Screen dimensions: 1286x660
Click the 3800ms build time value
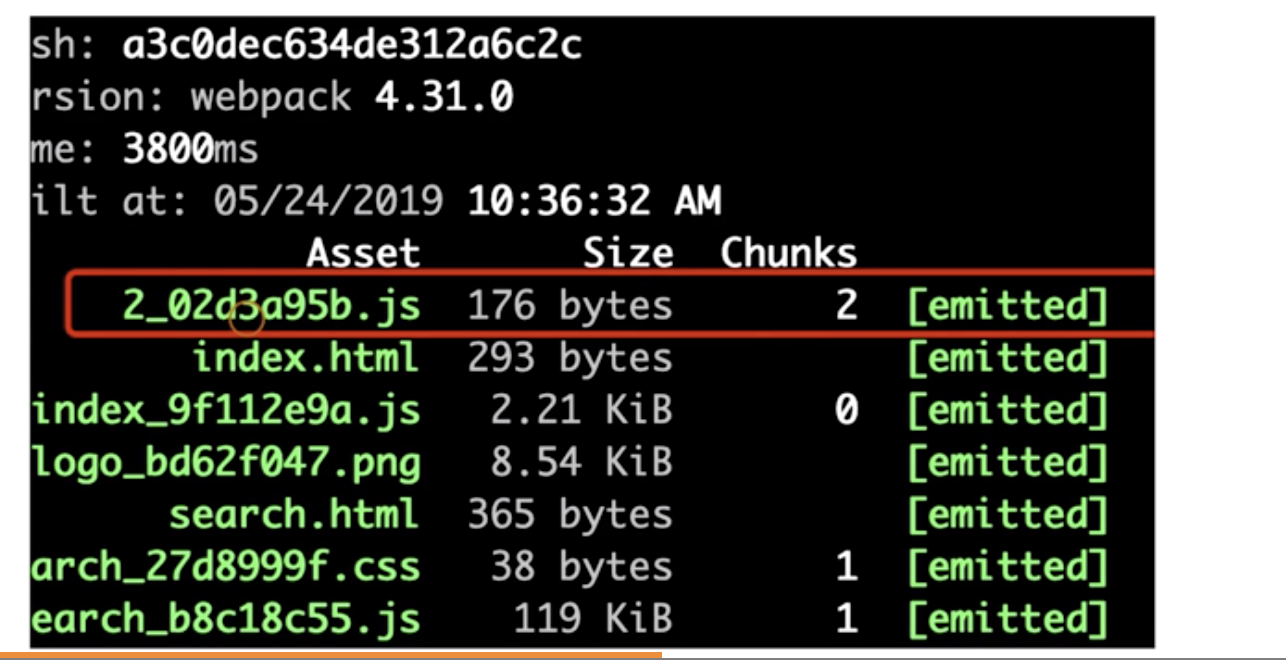[190, 150]
